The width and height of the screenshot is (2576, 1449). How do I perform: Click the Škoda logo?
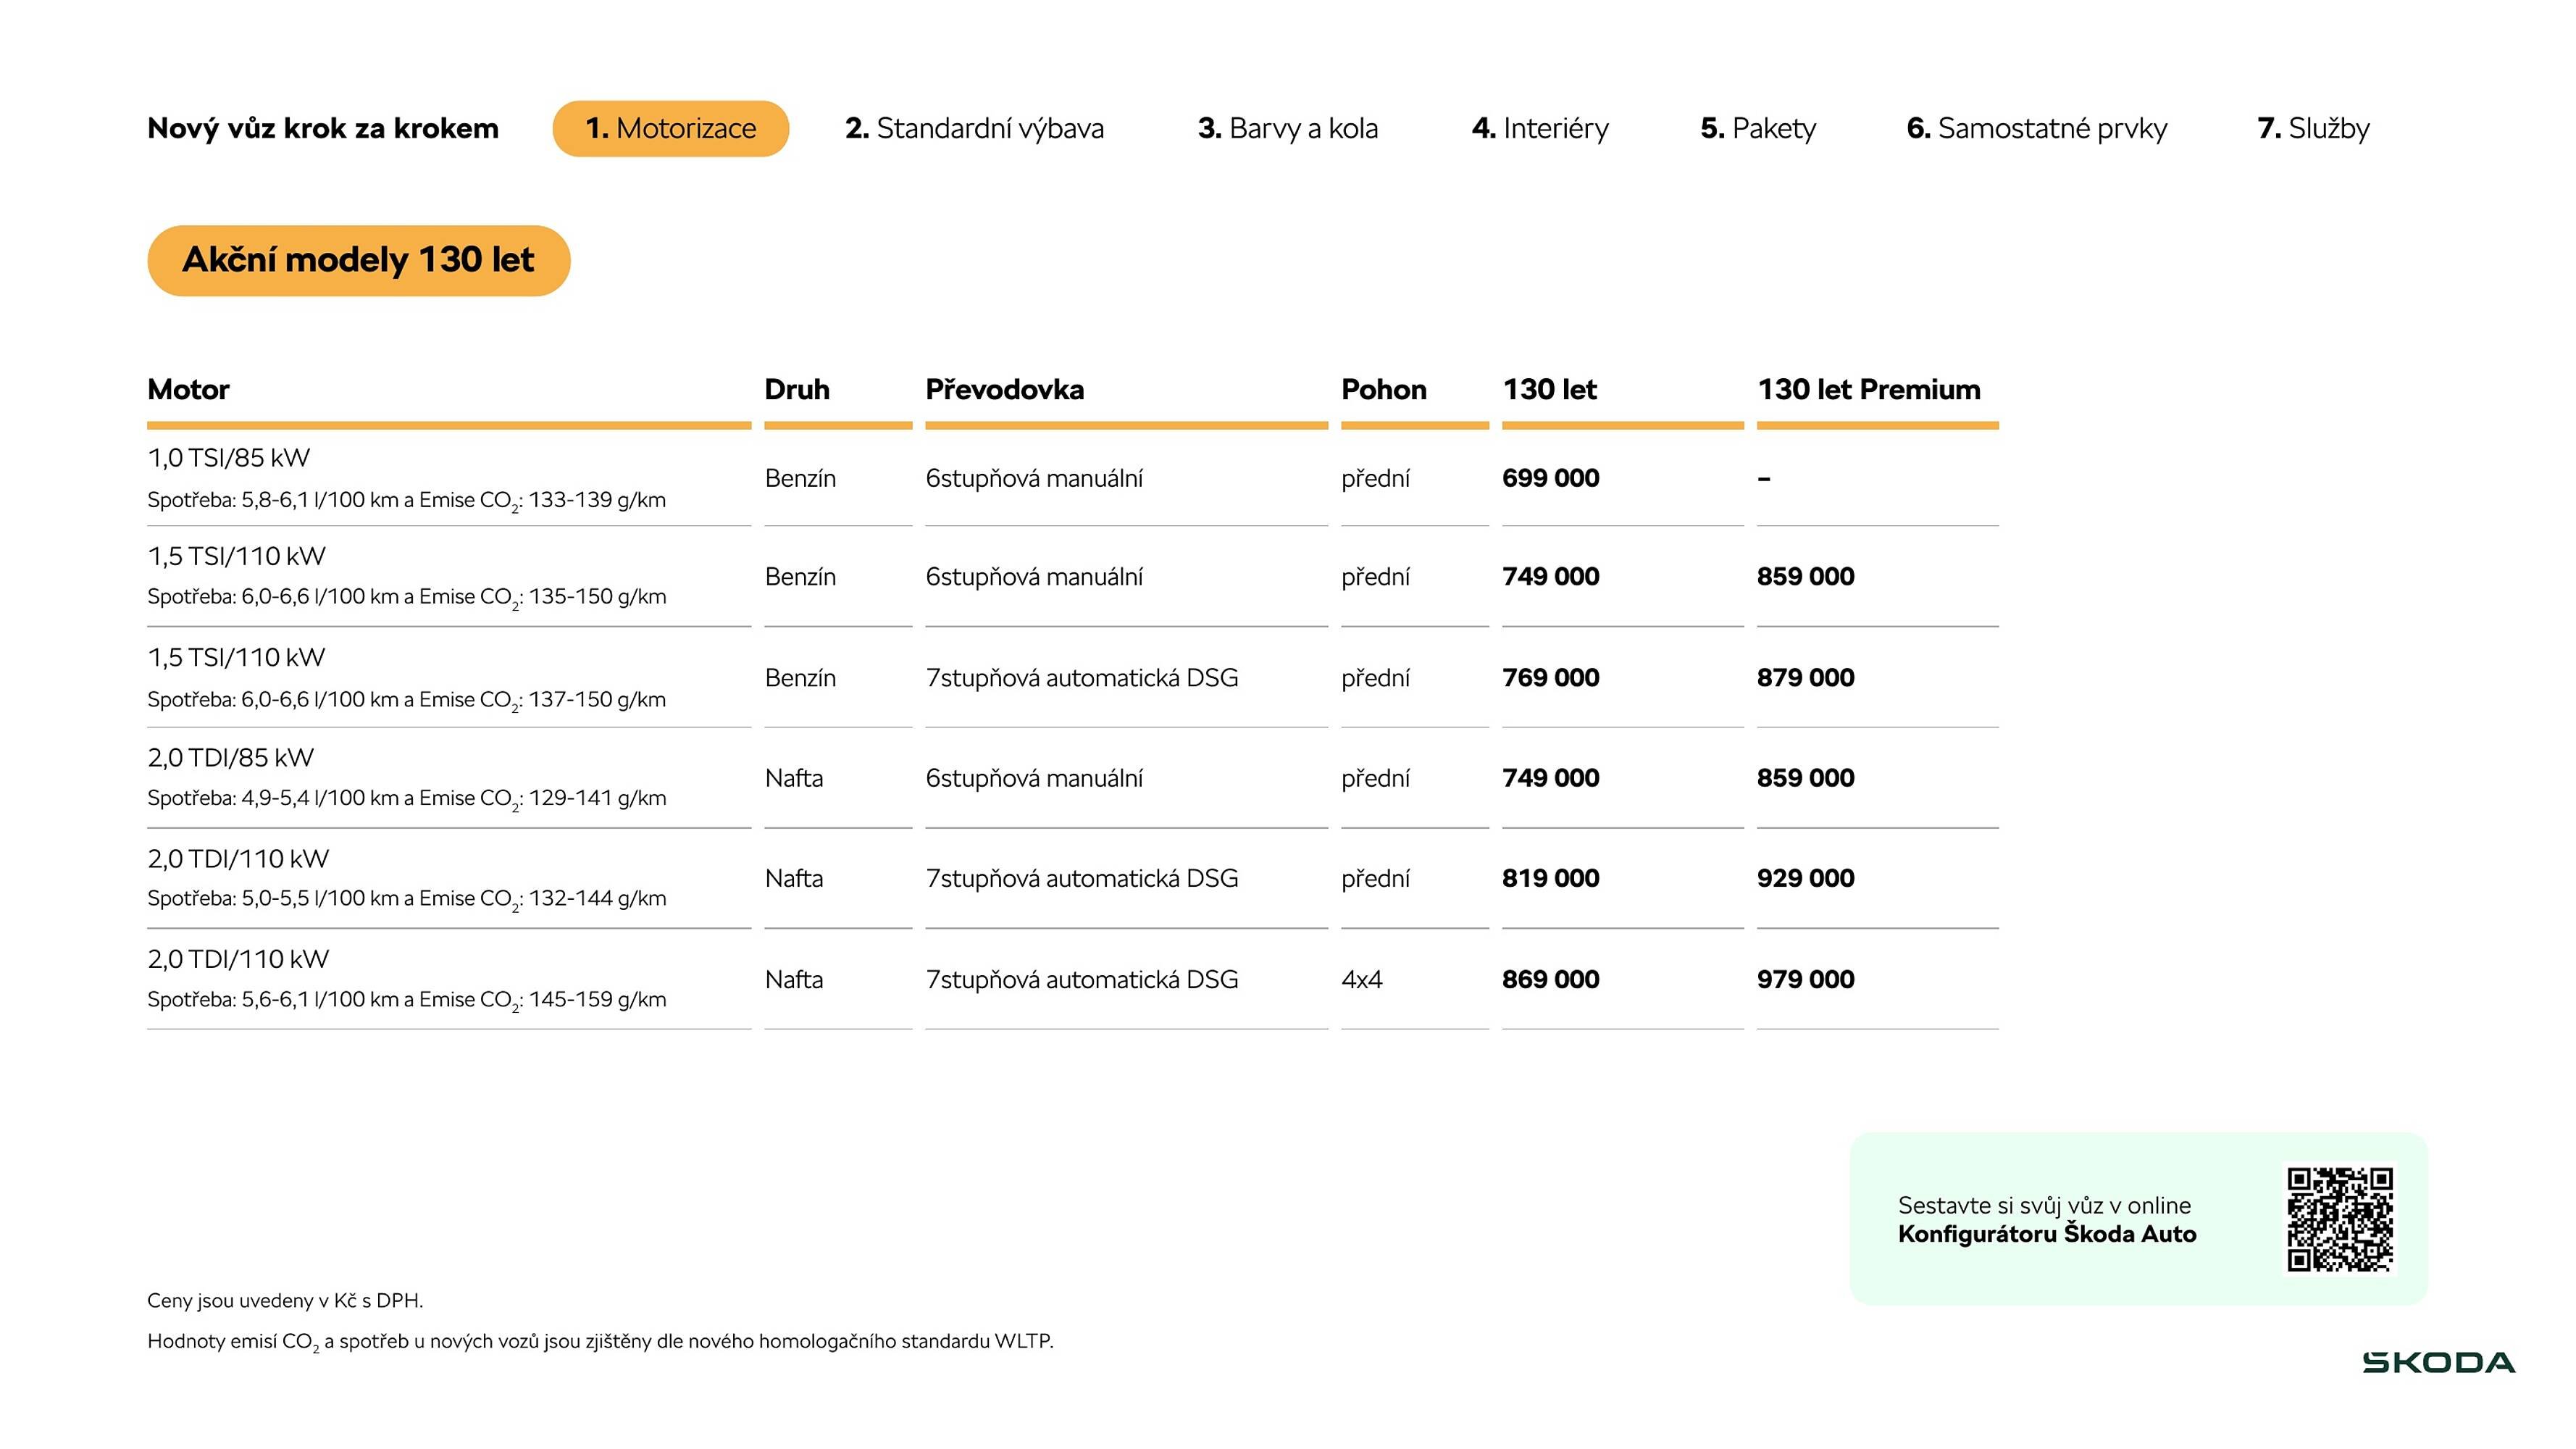[2438, 1363]
